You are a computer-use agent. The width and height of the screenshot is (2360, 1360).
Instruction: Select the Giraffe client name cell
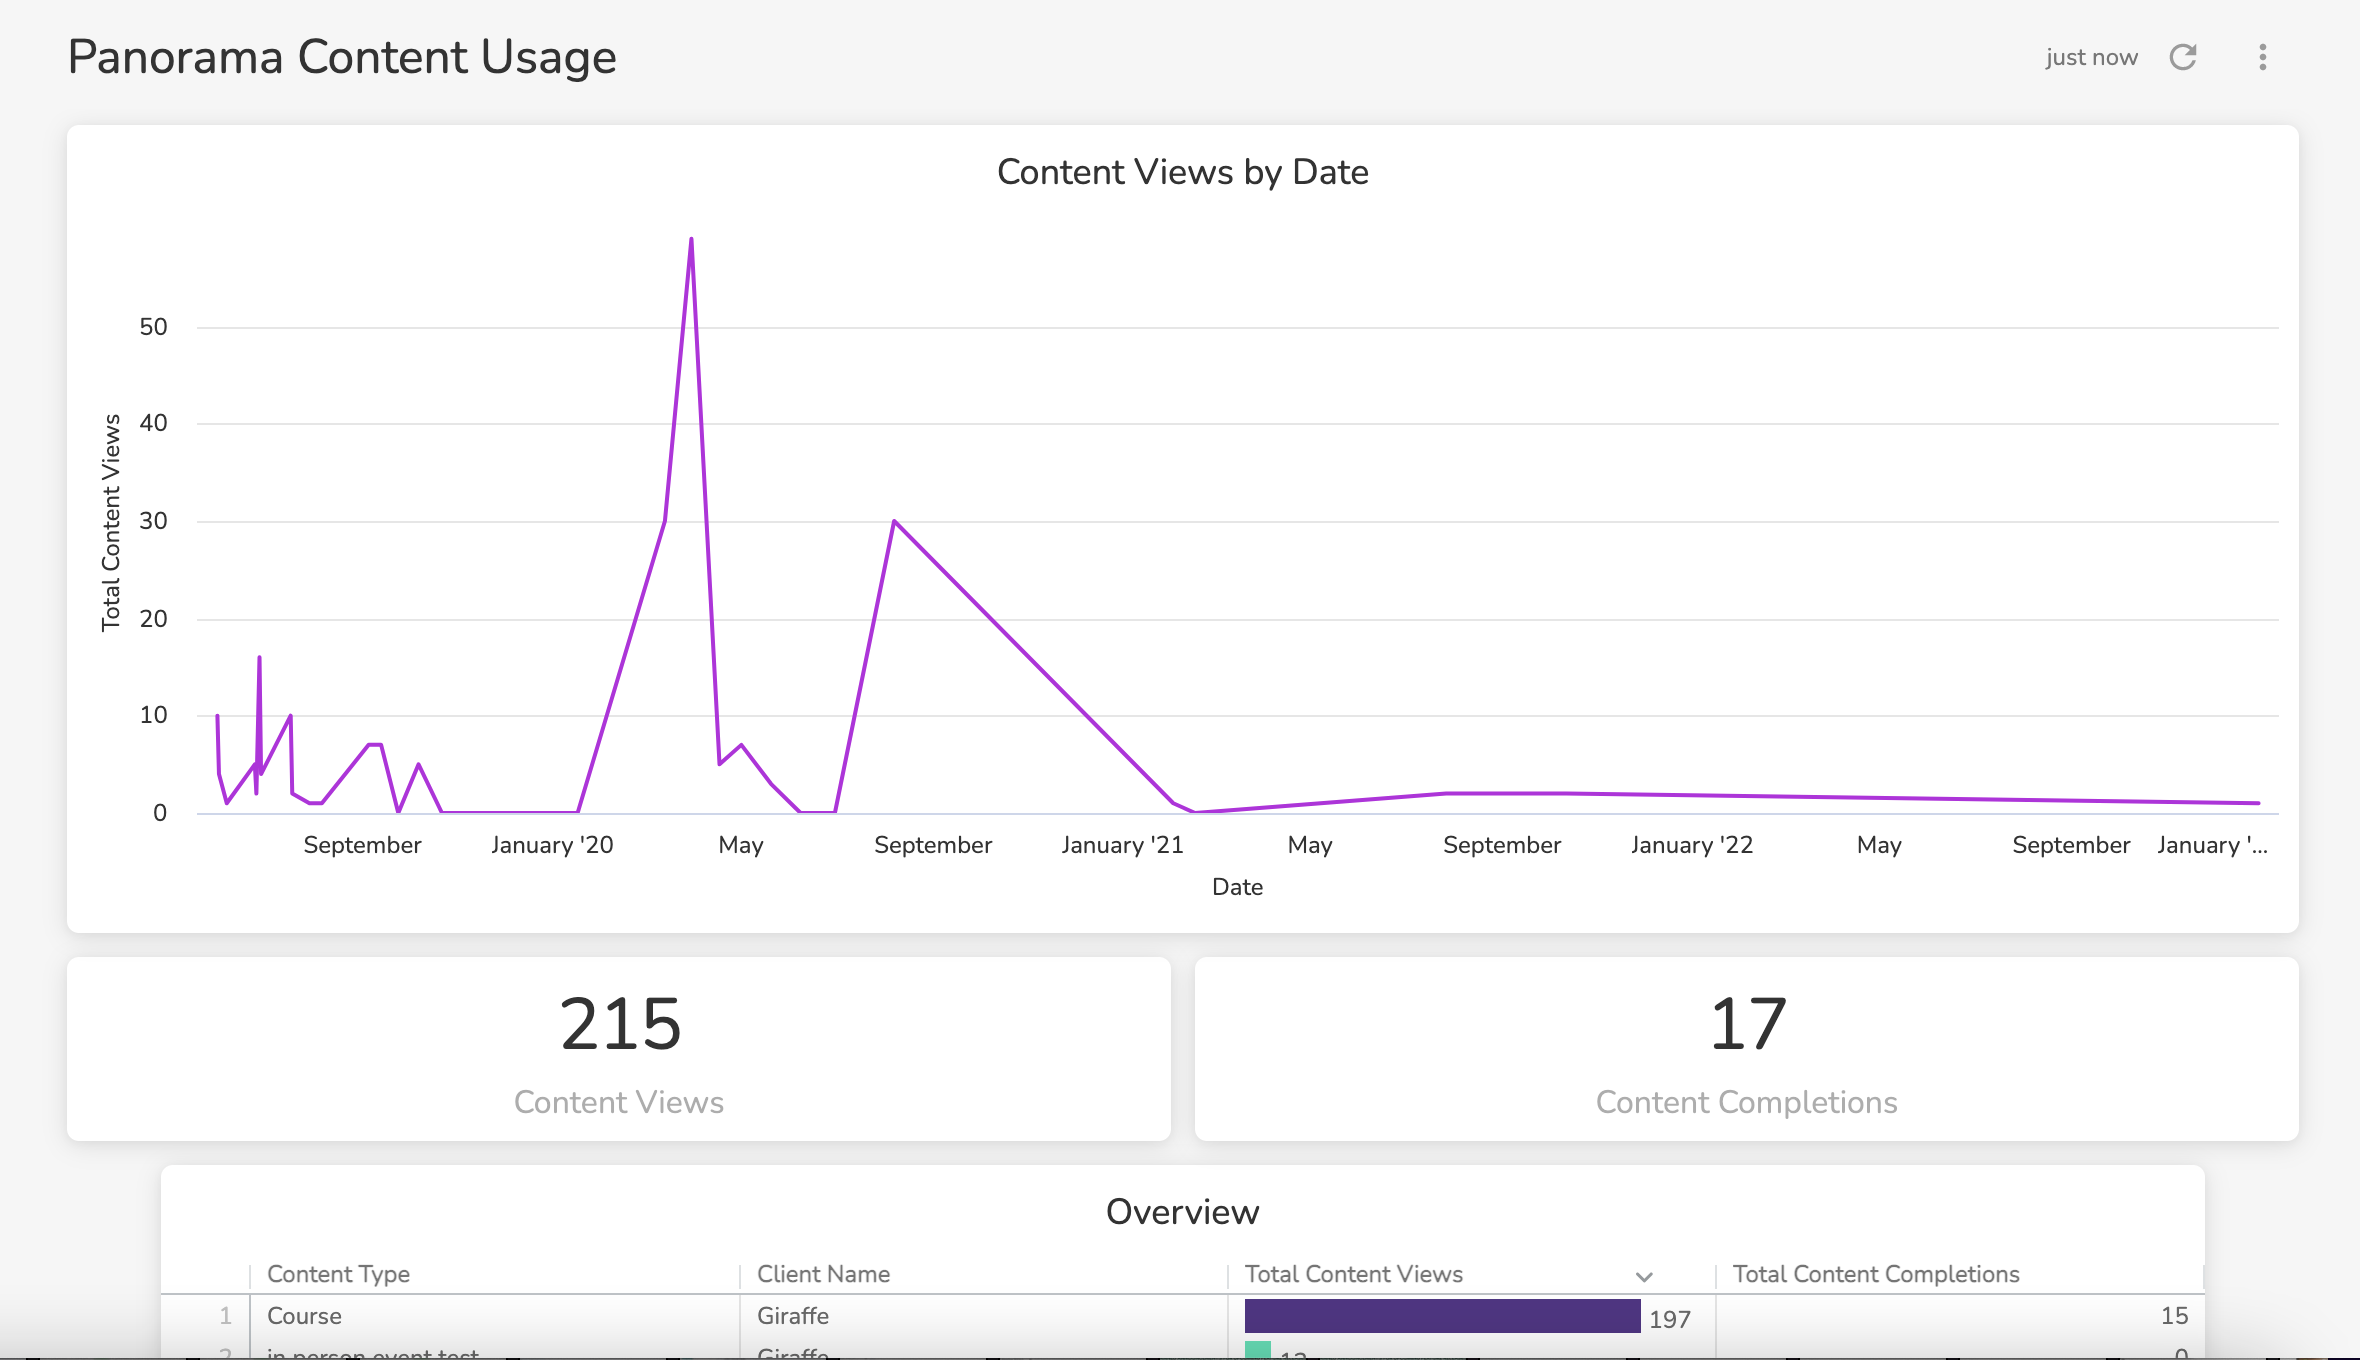point(792,1317)
